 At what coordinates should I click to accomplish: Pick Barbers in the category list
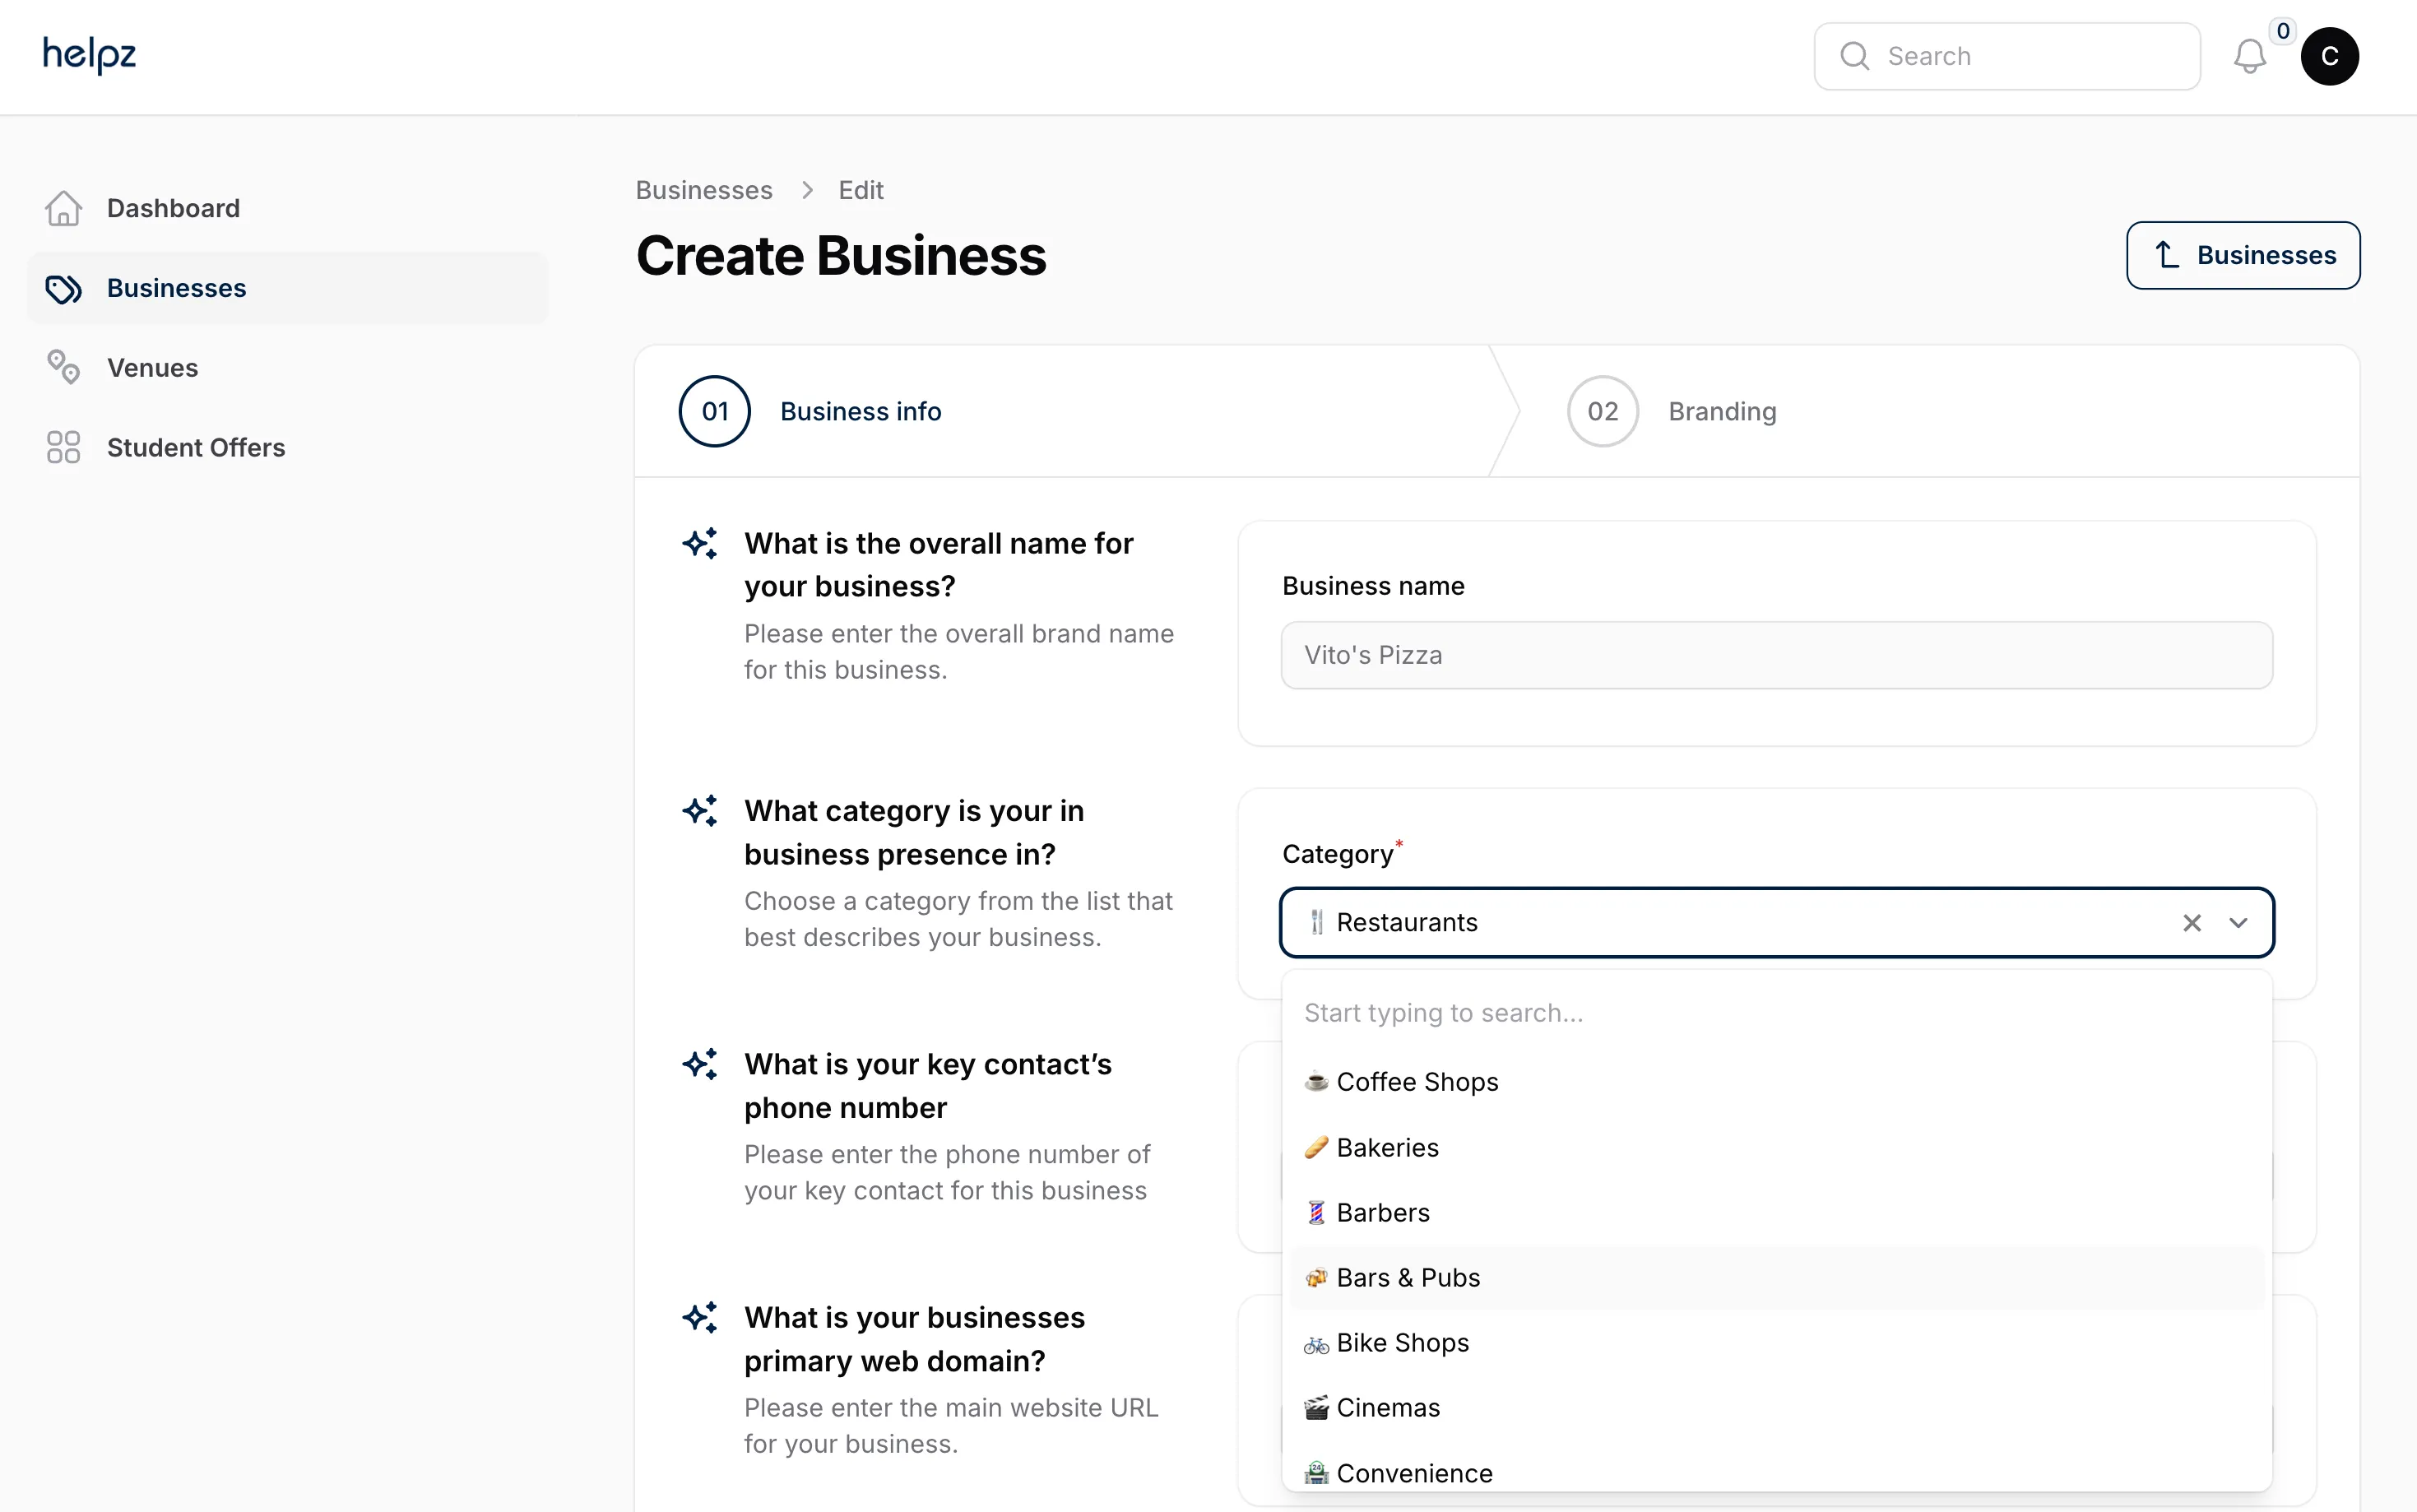1776,1212
